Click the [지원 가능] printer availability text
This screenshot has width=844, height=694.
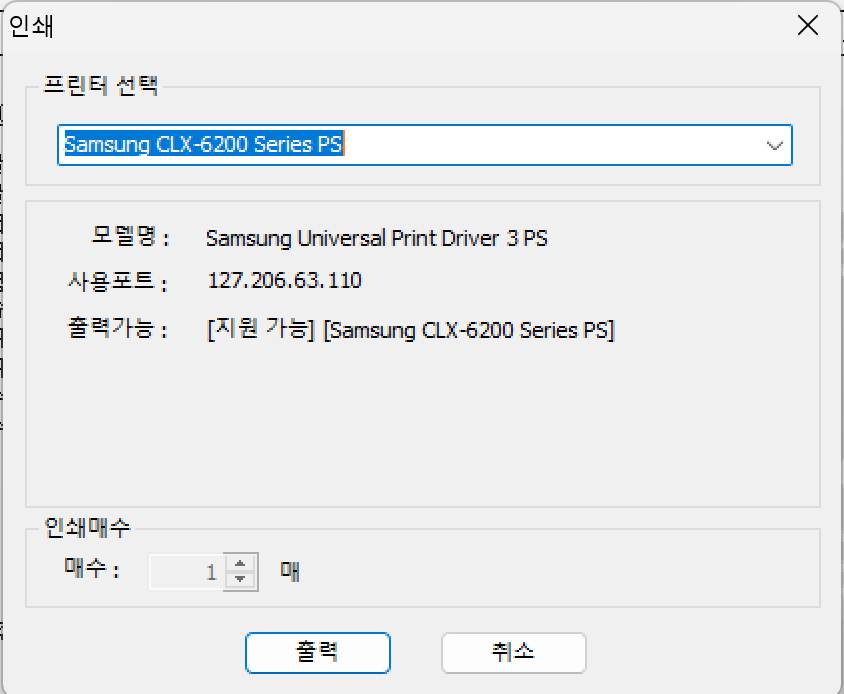[x=261, y=329]
